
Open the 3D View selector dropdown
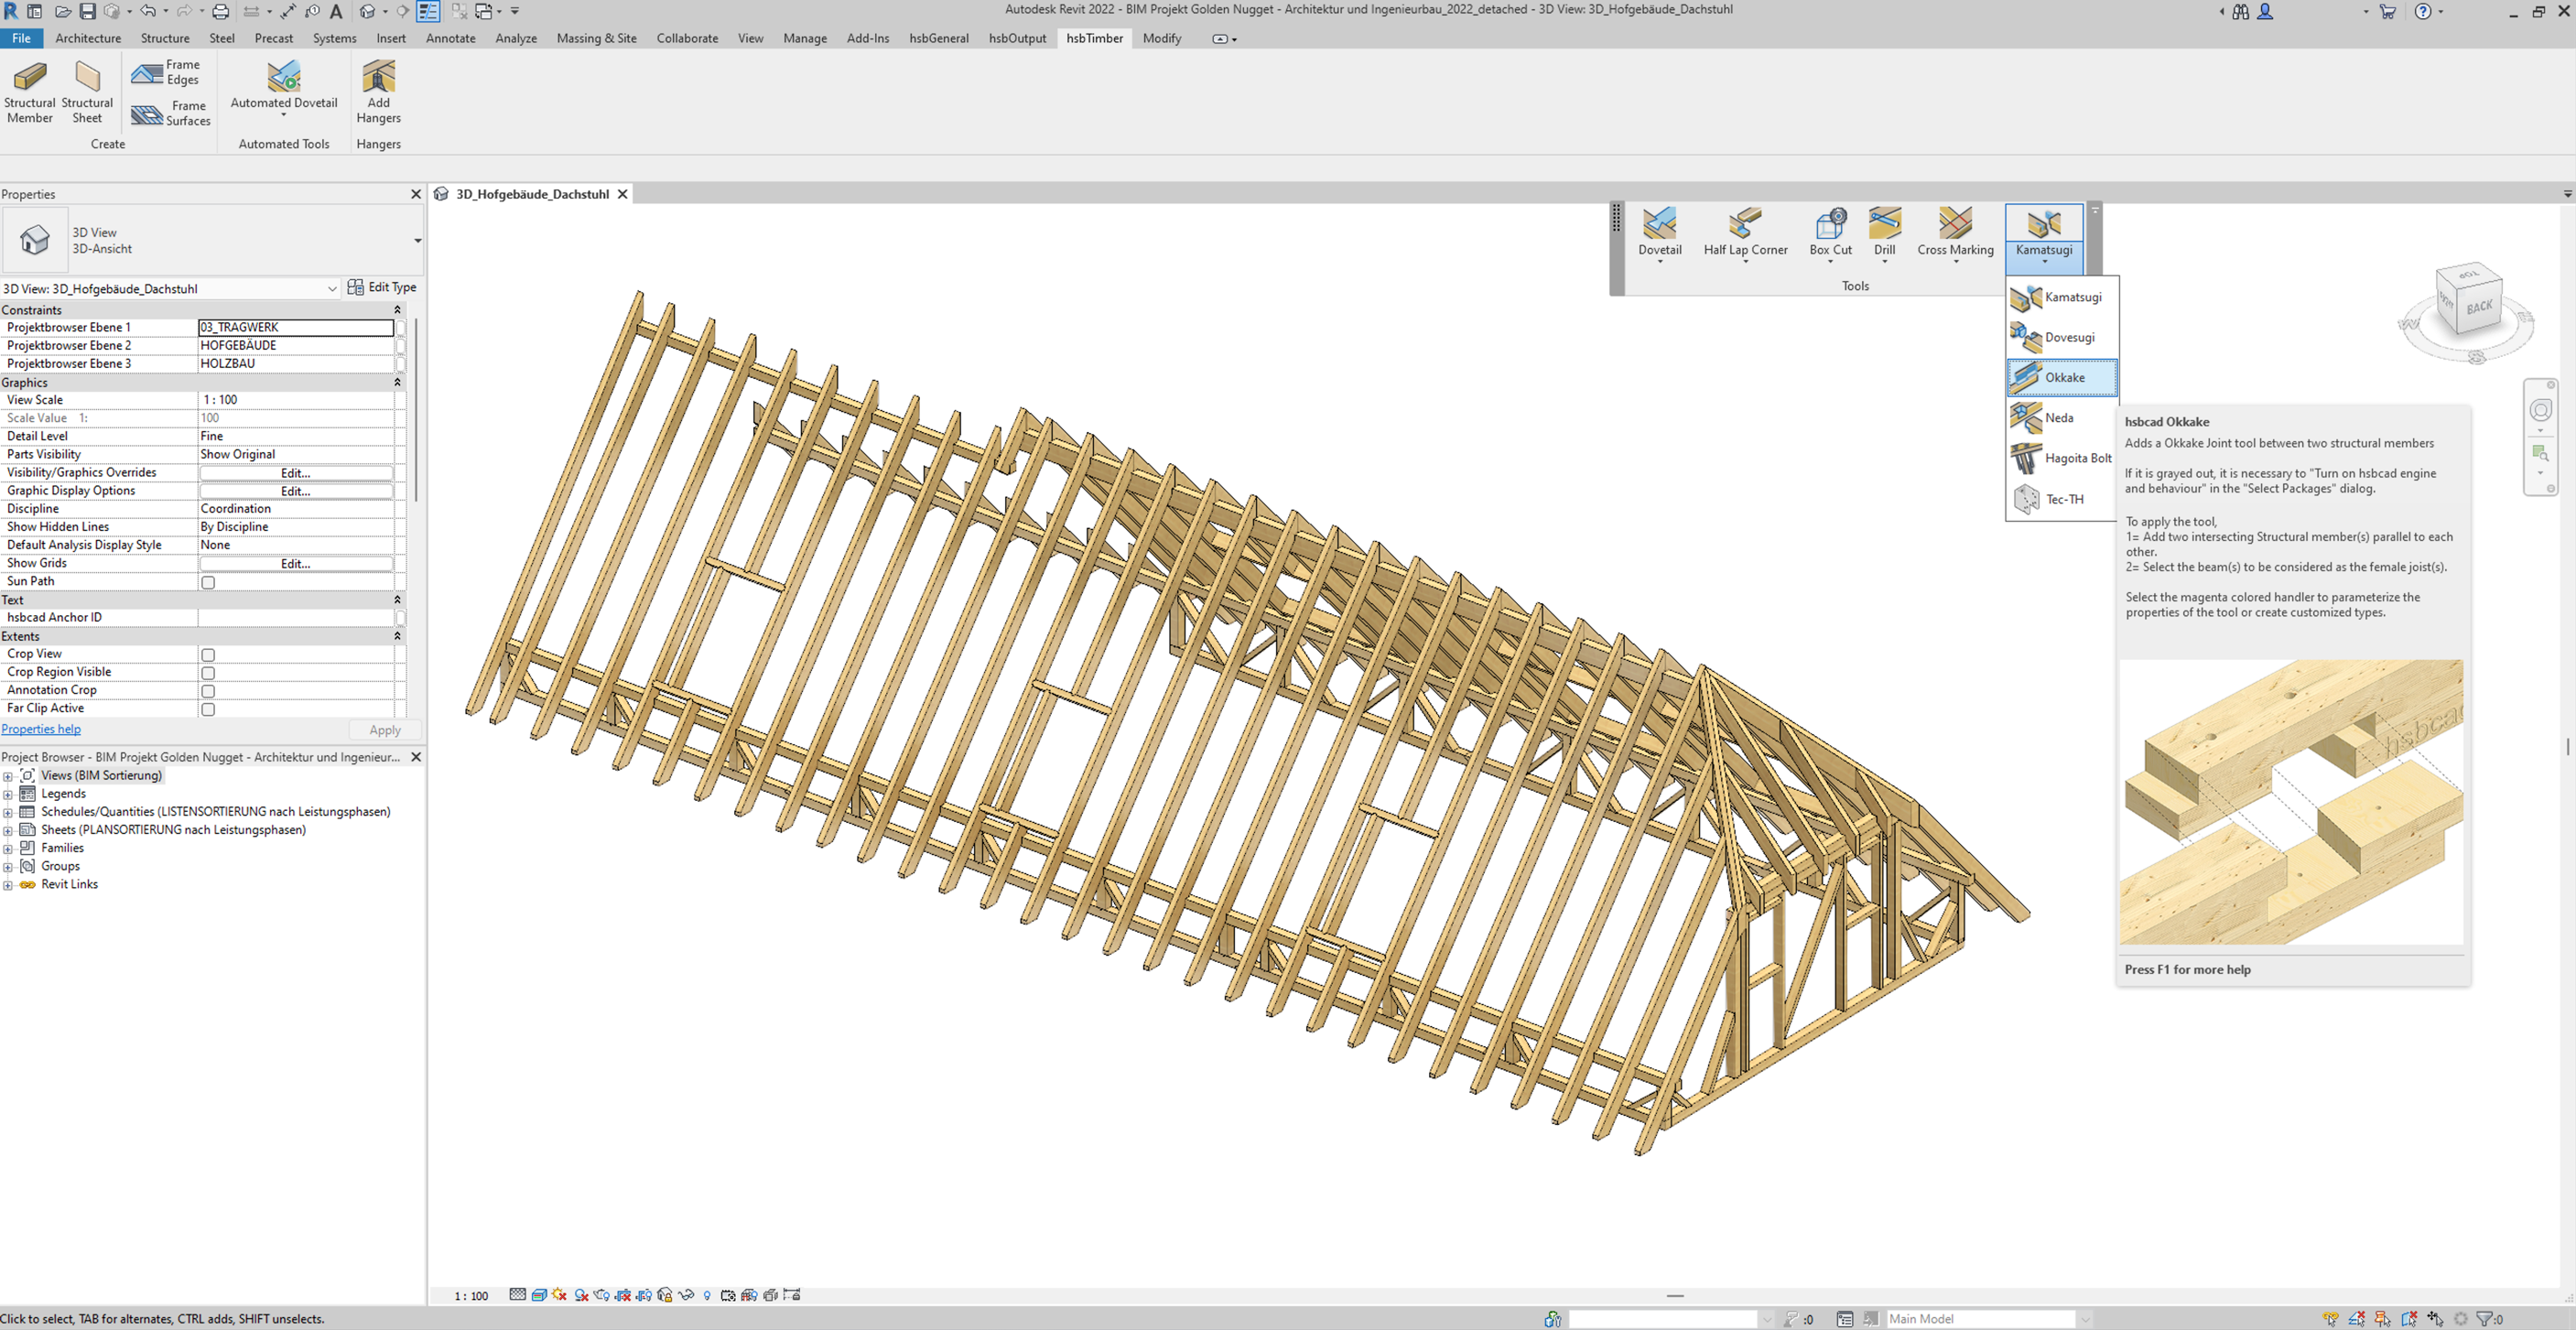point(332,289)
